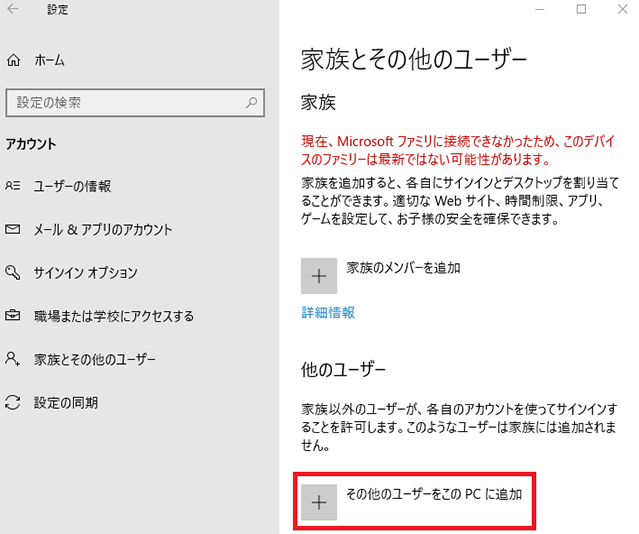Click the plus icon beside その他のユーザーをこの PC に追加
The image size is (639, 534).
click(319, 502)
